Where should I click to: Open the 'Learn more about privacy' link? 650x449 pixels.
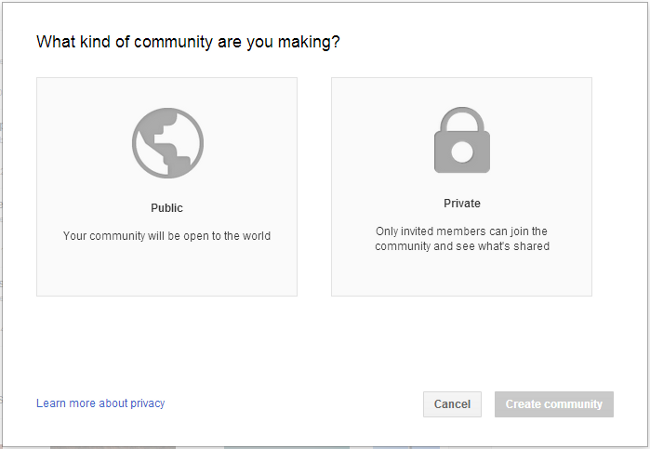(100, 403)
